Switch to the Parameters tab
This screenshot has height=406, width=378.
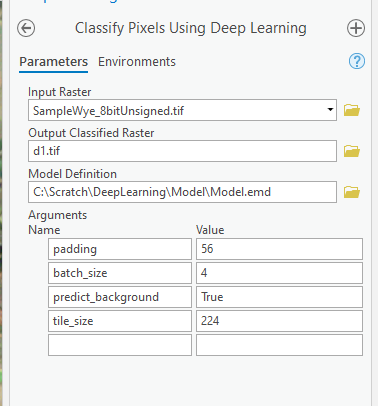pos(54,62)
